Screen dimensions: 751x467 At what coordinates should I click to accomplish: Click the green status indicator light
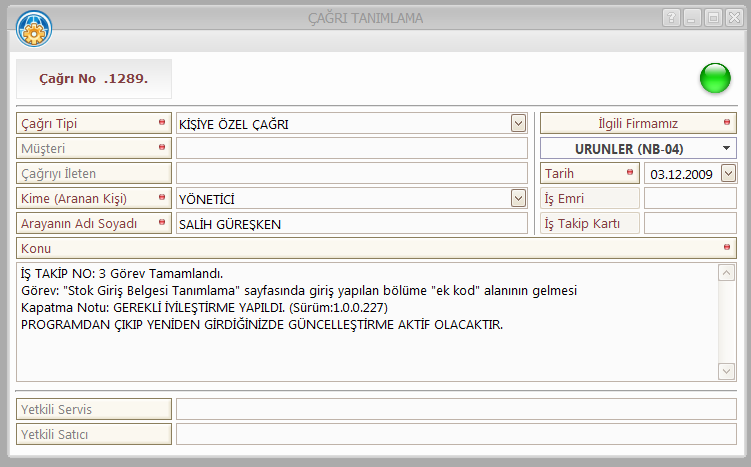715,78
